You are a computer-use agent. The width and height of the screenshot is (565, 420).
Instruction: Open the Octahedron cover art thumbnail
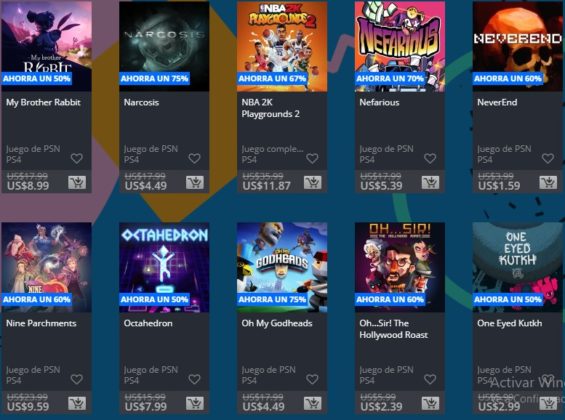164,267
